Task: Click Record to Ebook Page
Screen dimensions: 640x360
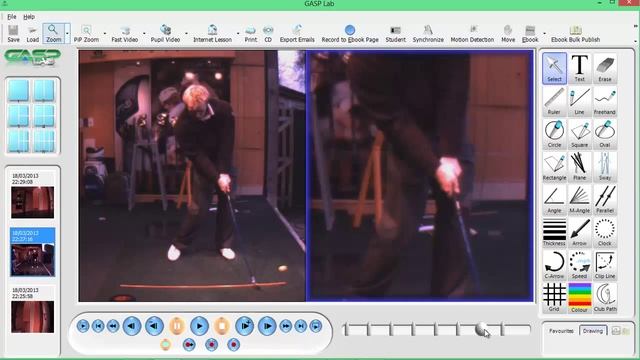Action: [350, 33]
